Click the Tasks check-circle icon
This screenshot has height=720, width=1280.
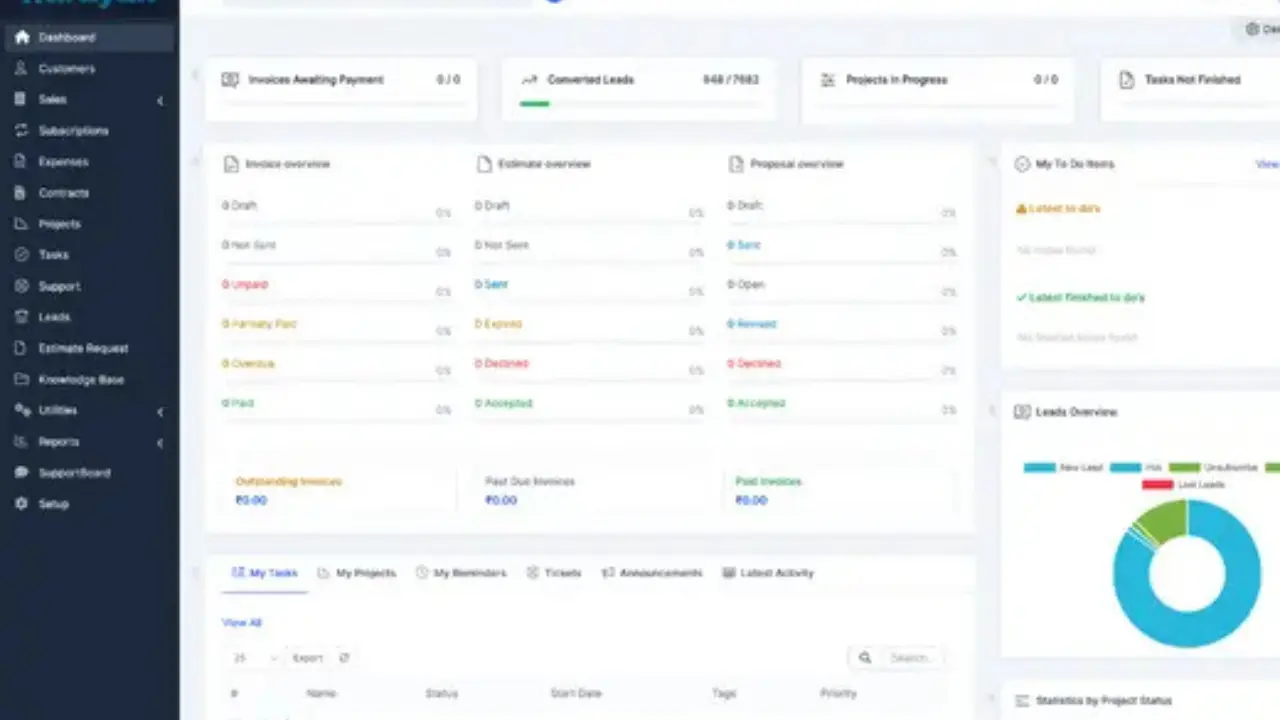[22, 255]
